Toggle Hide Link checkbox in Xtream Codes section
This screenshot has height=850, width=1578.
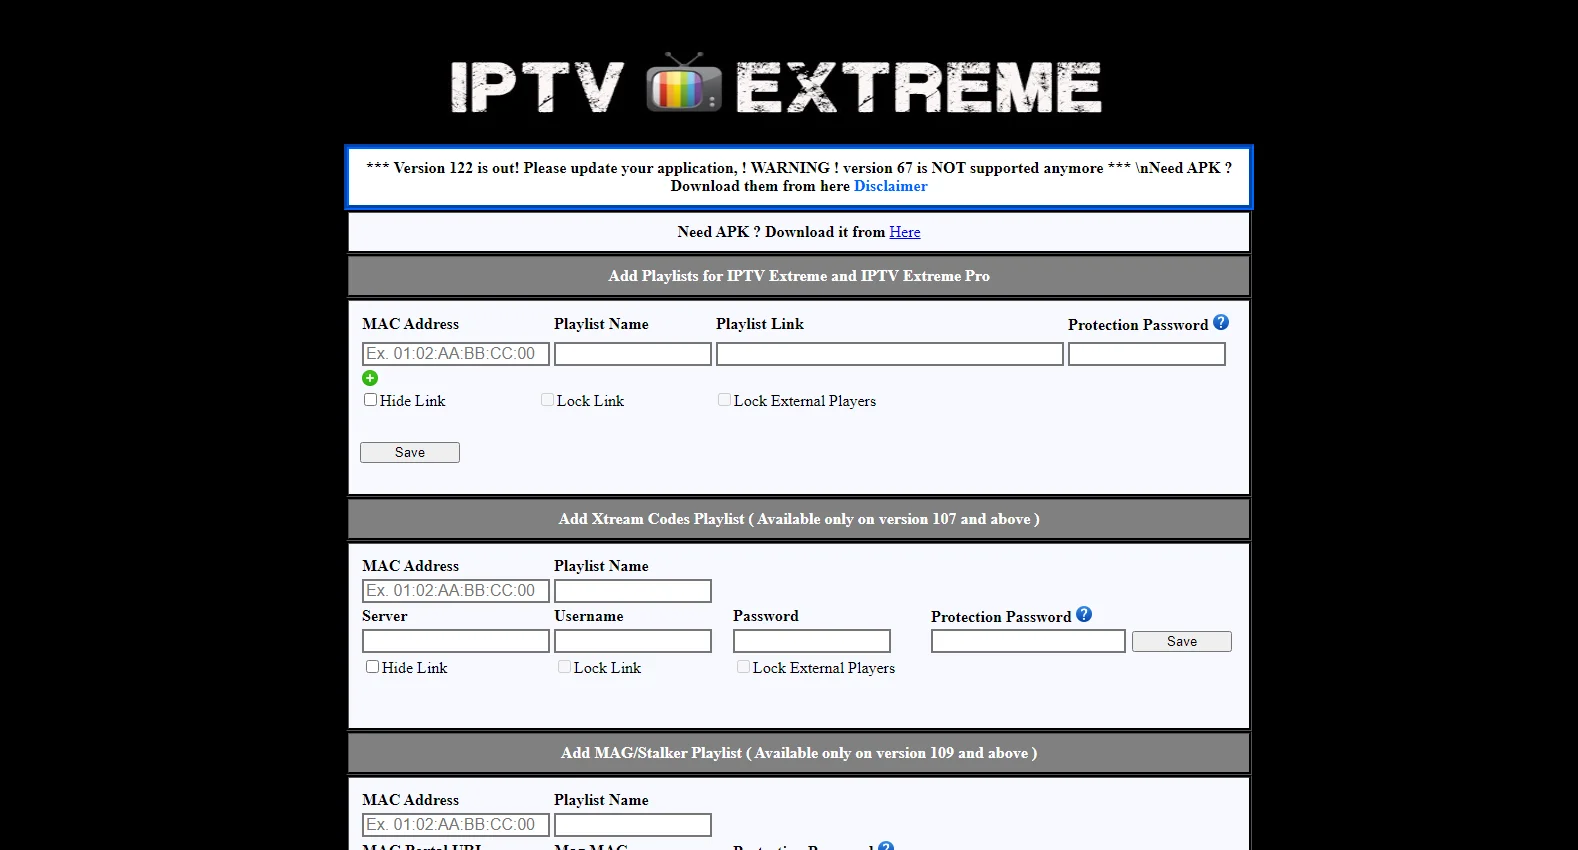click(x=372, y=667)
